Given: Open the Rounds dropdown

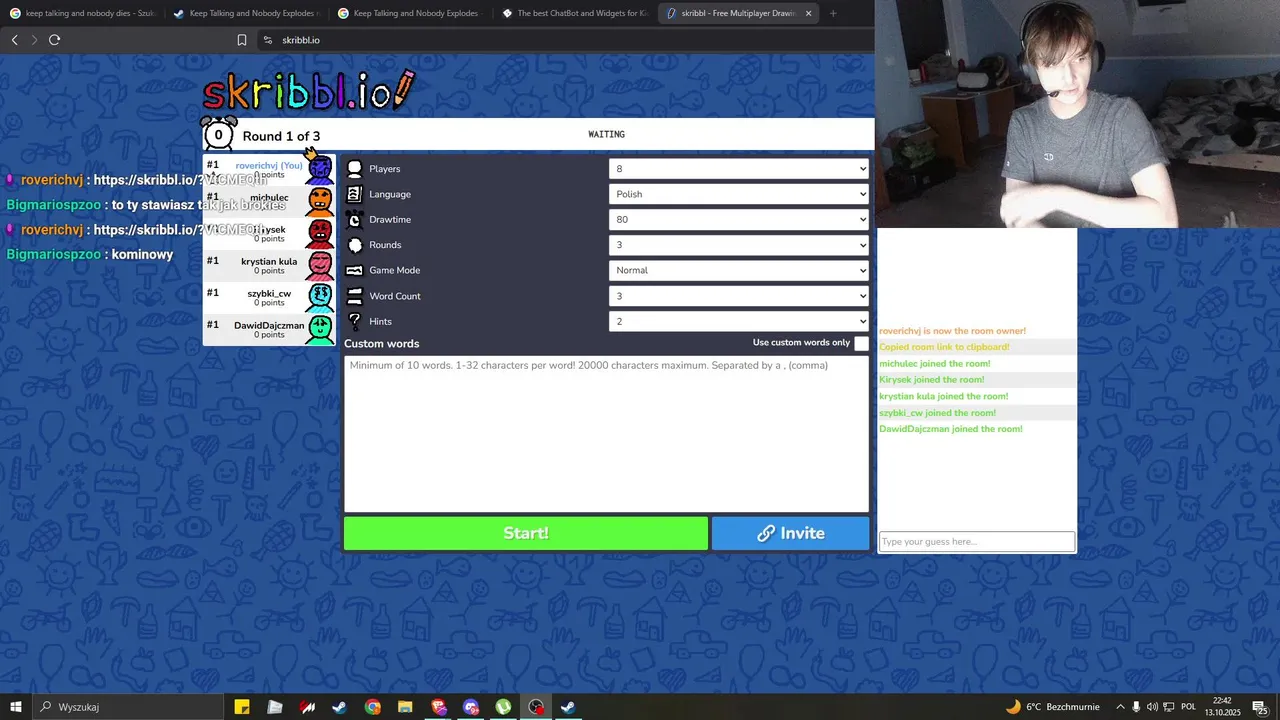Looking at the screenshot, I should pos(738,245).
